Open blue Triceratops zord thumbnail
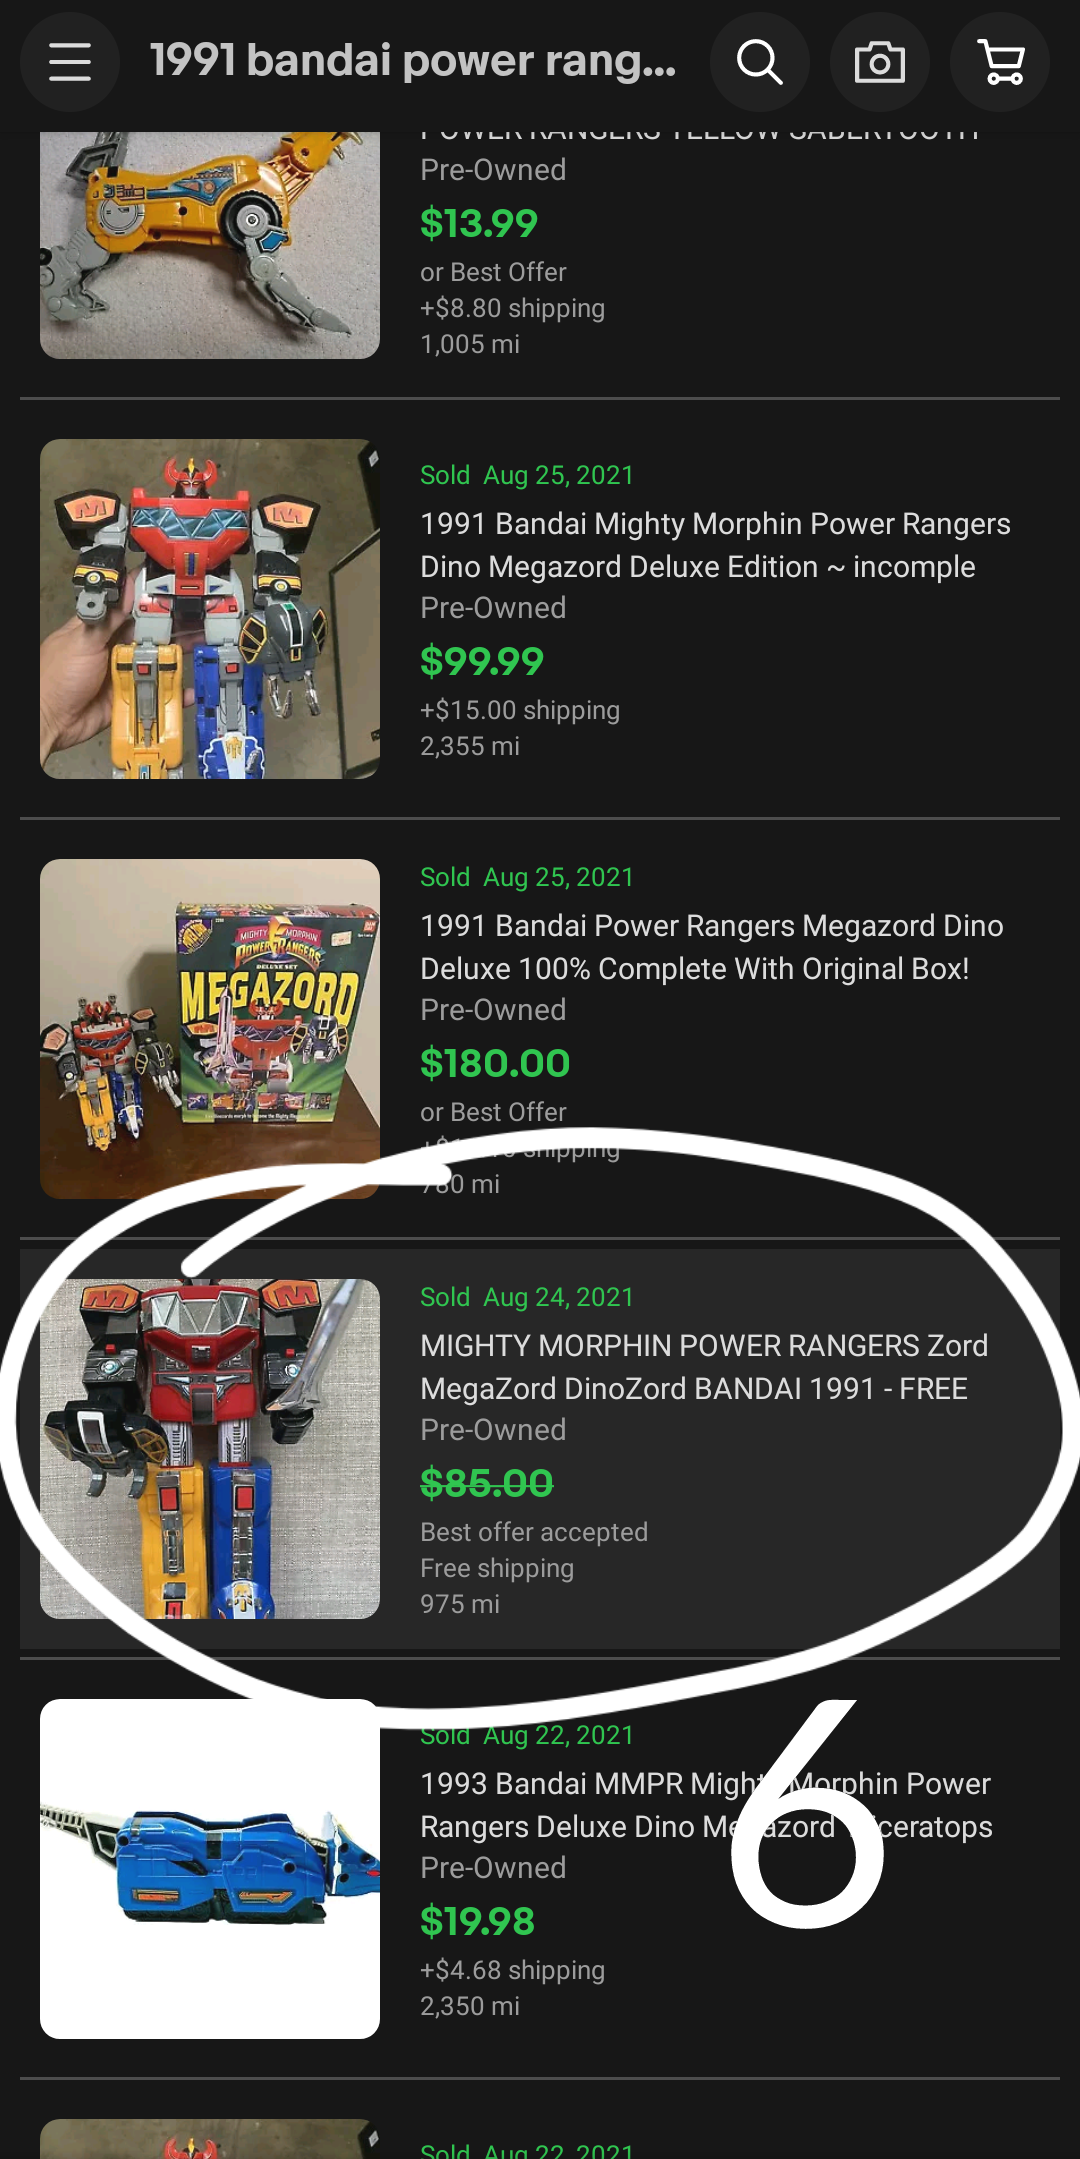Viewport: 1080px width, 2159px height. [210, 1869]
